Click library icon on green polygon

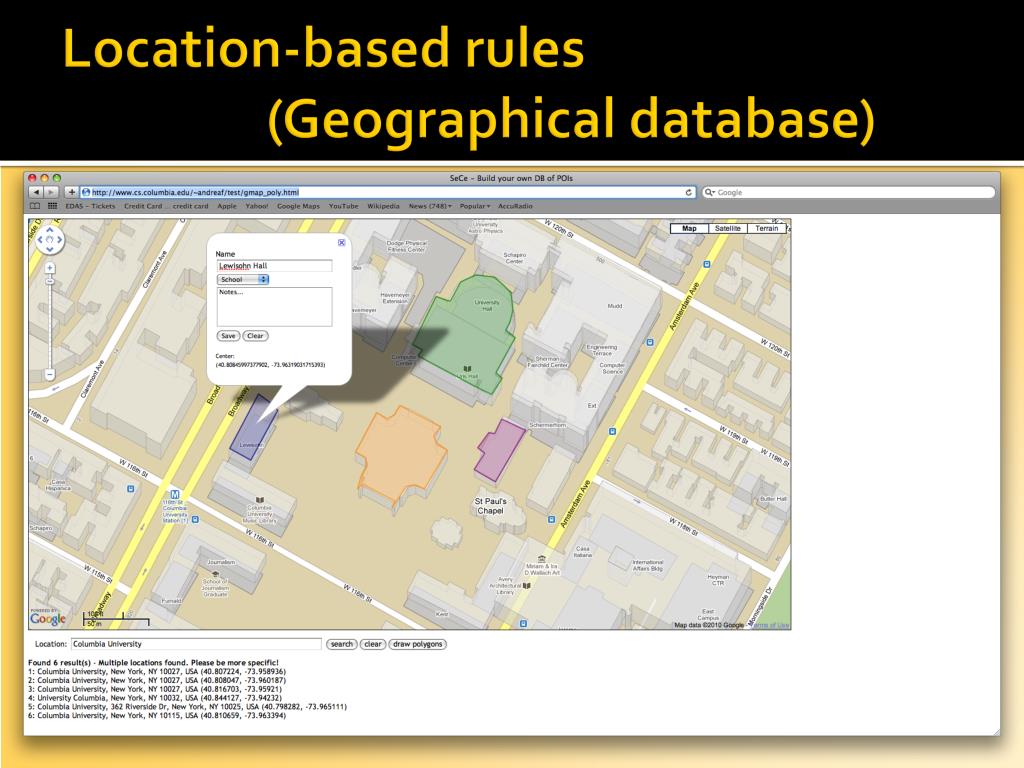coord(467,369)
